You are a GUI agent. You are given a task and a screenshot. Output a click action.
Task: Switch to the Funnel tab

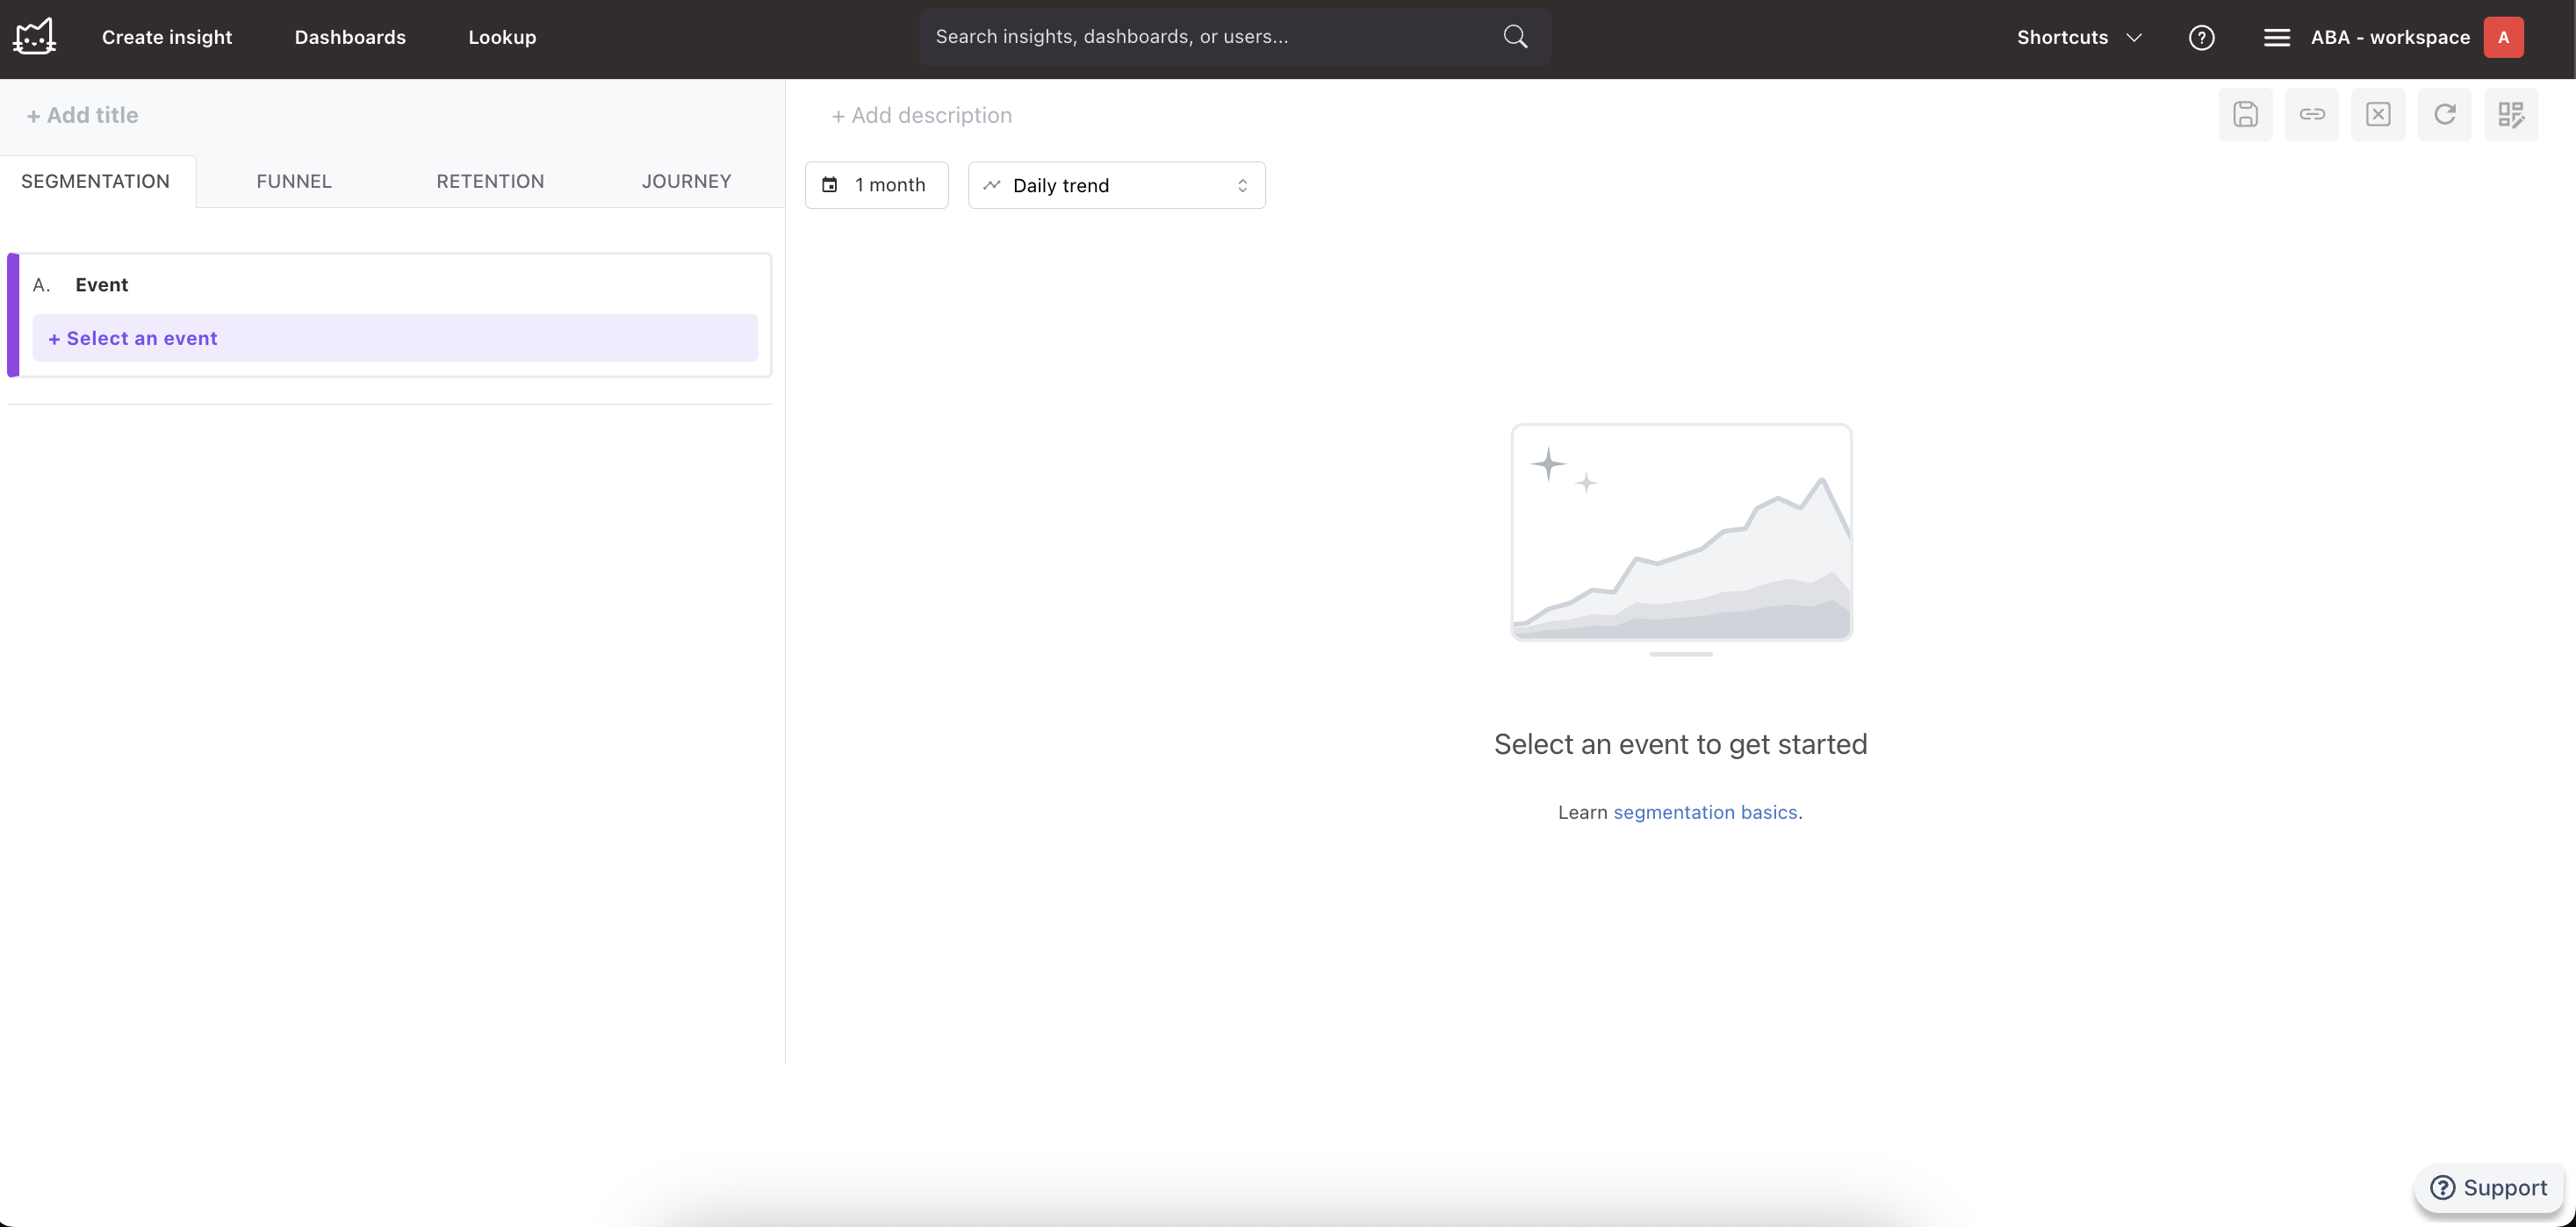[x=293, y=181]
